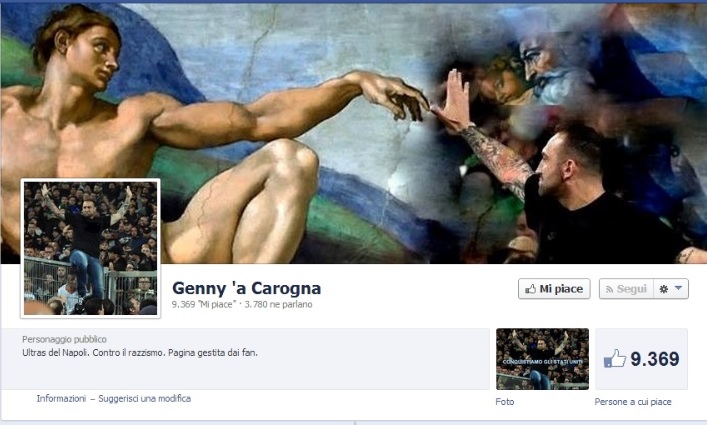The width and height of the screenshot is (707, 425).
Task: Open the gear settings dropdown
Action: [x=671, y=289]
